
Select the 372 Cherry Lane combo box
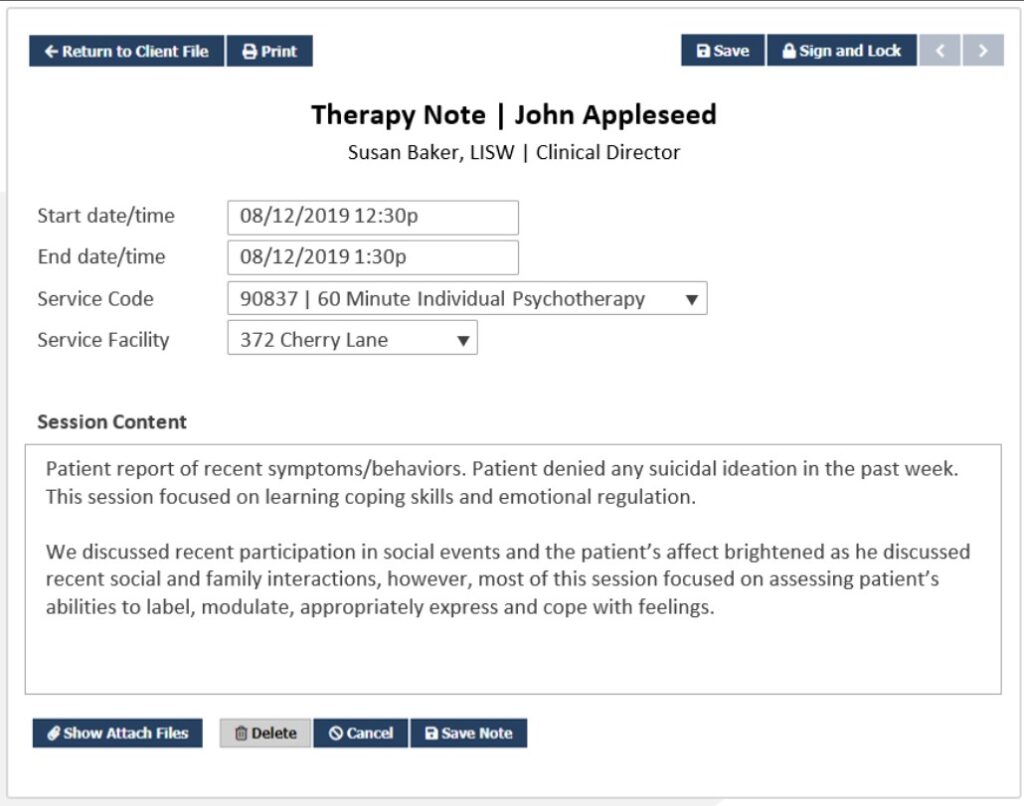point(340,340)
